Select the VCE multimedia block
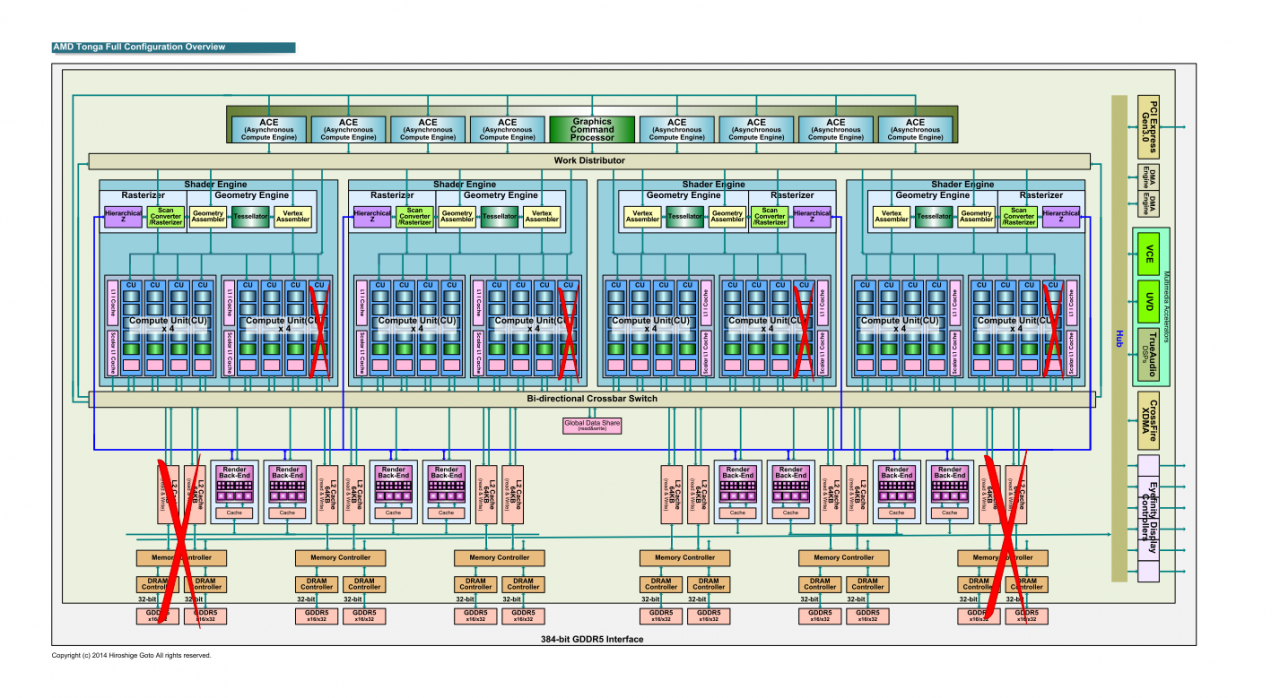Image resolution: width=1280 pixels, height=698 pixels. click(x=1149, y=253)
